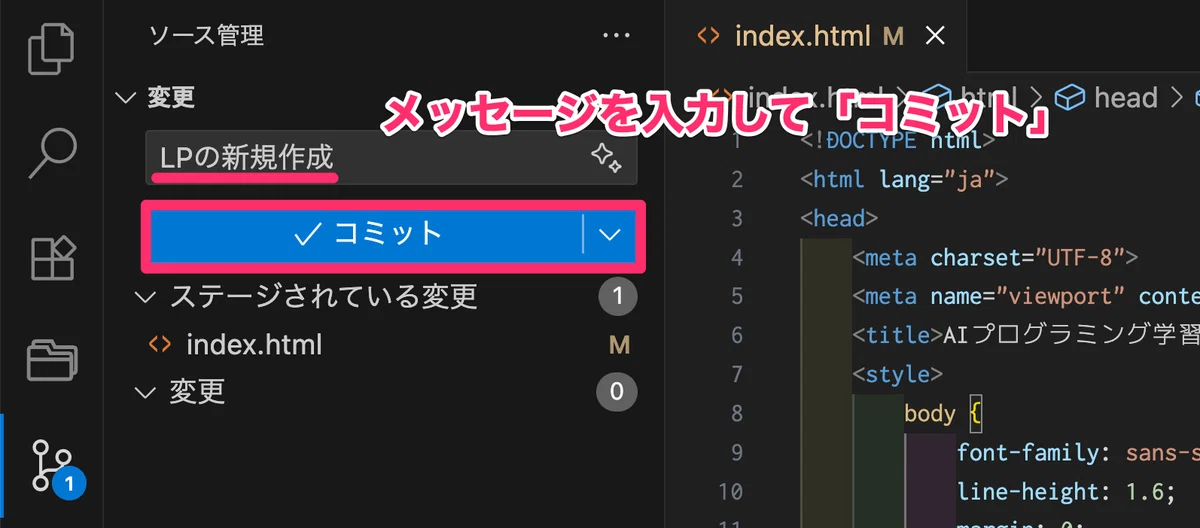
Task: Open source control more actions ellipsis
Action: 617,37
